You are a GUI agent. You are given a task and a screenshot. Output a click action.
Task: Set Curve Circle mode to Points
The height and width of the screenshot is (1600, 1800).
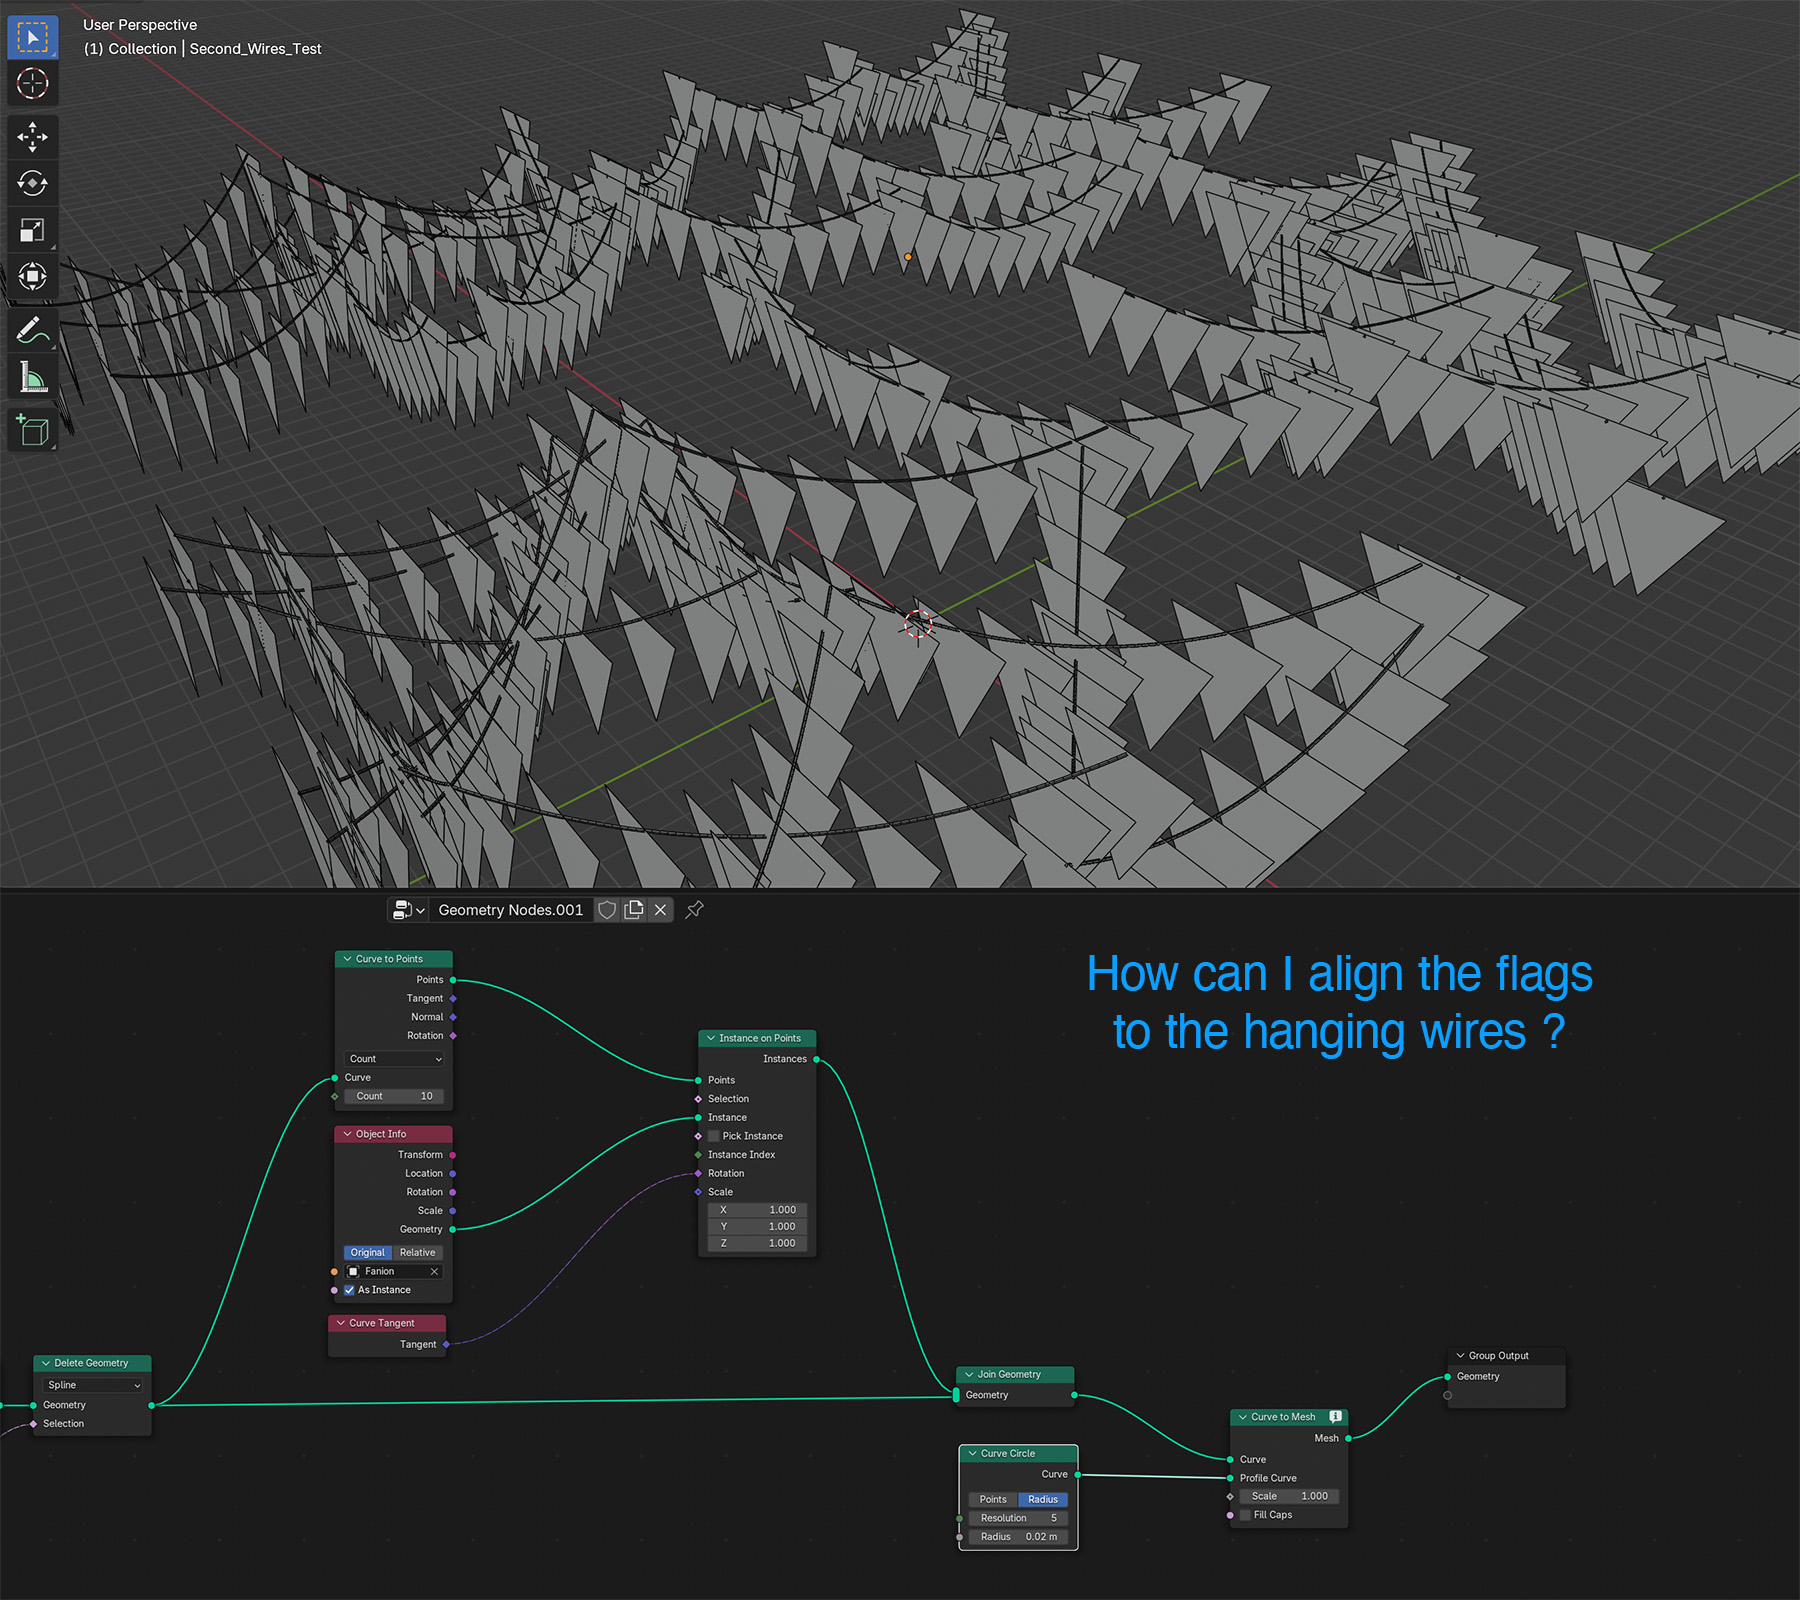pyautogui.click(x=993, y=1500)
